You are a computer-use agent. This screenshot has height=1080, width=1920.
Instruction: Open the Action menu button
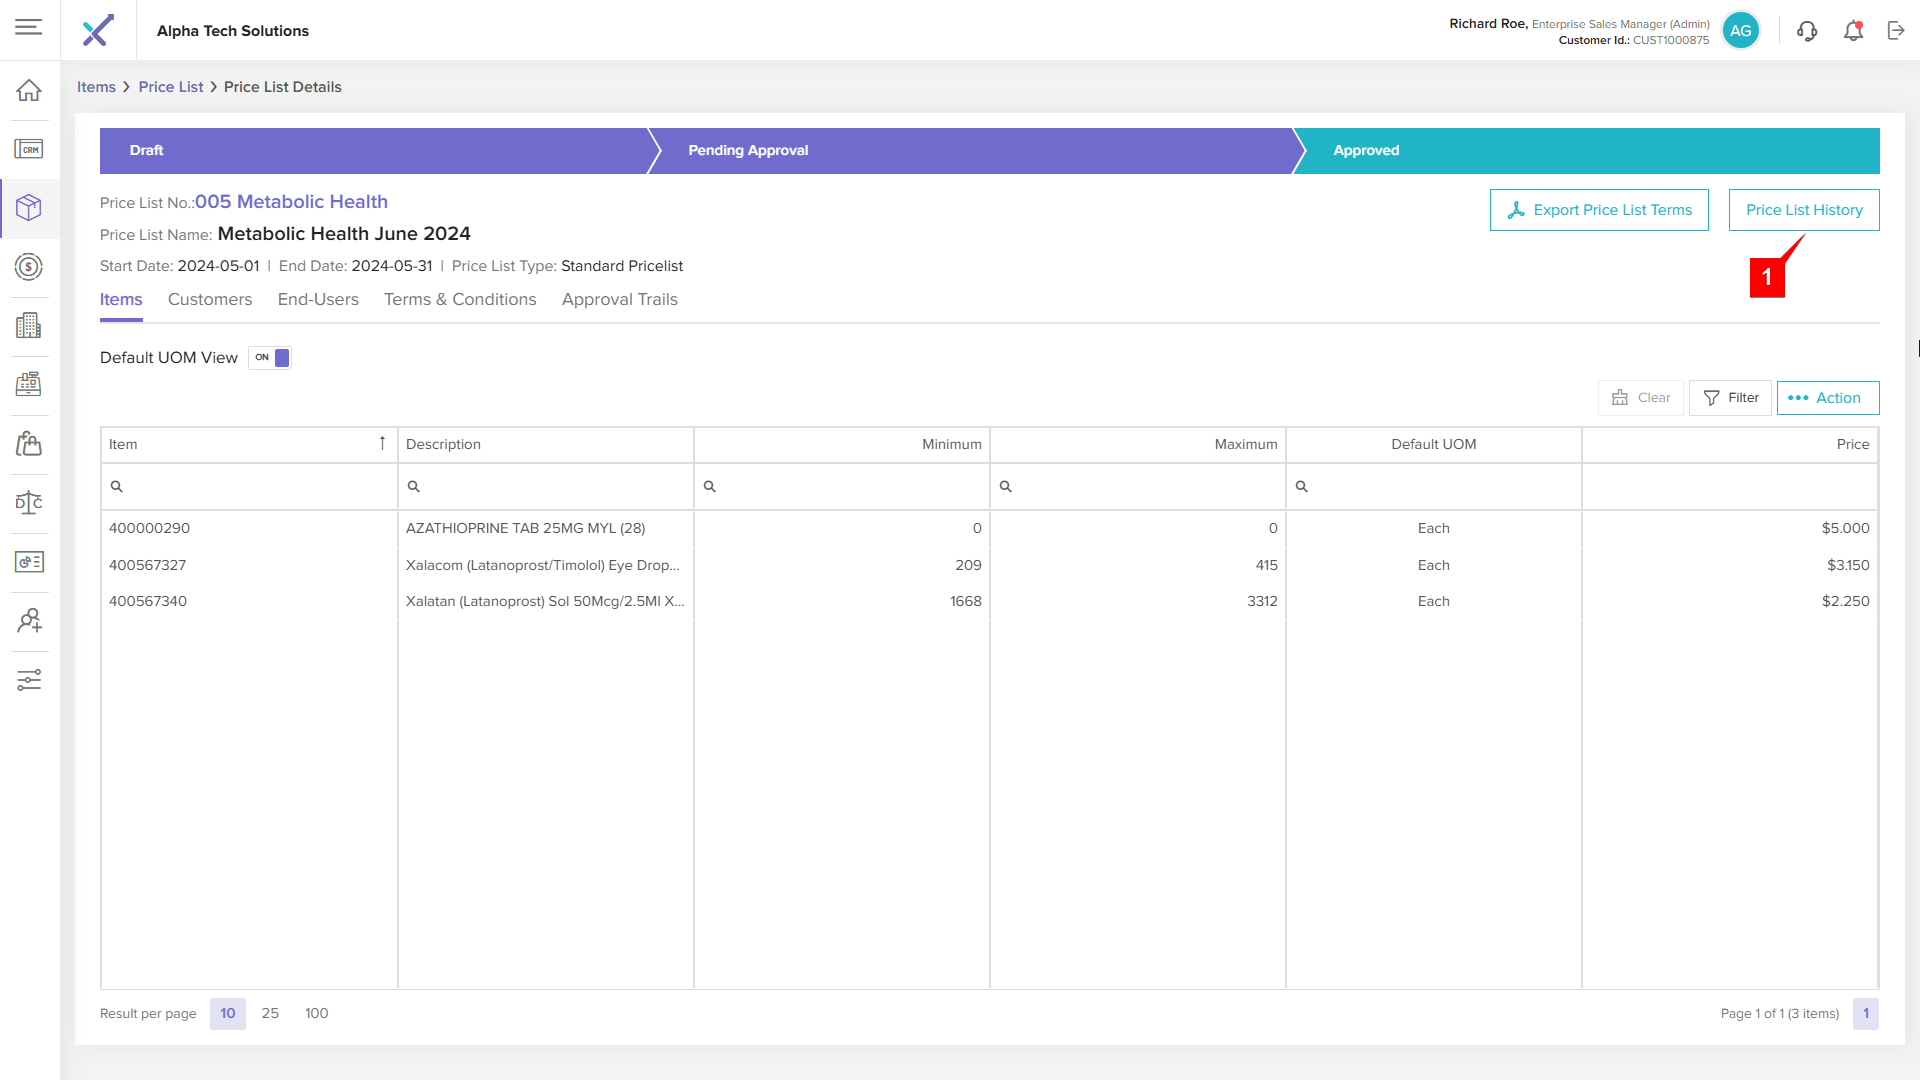(x=1827, y=398)
